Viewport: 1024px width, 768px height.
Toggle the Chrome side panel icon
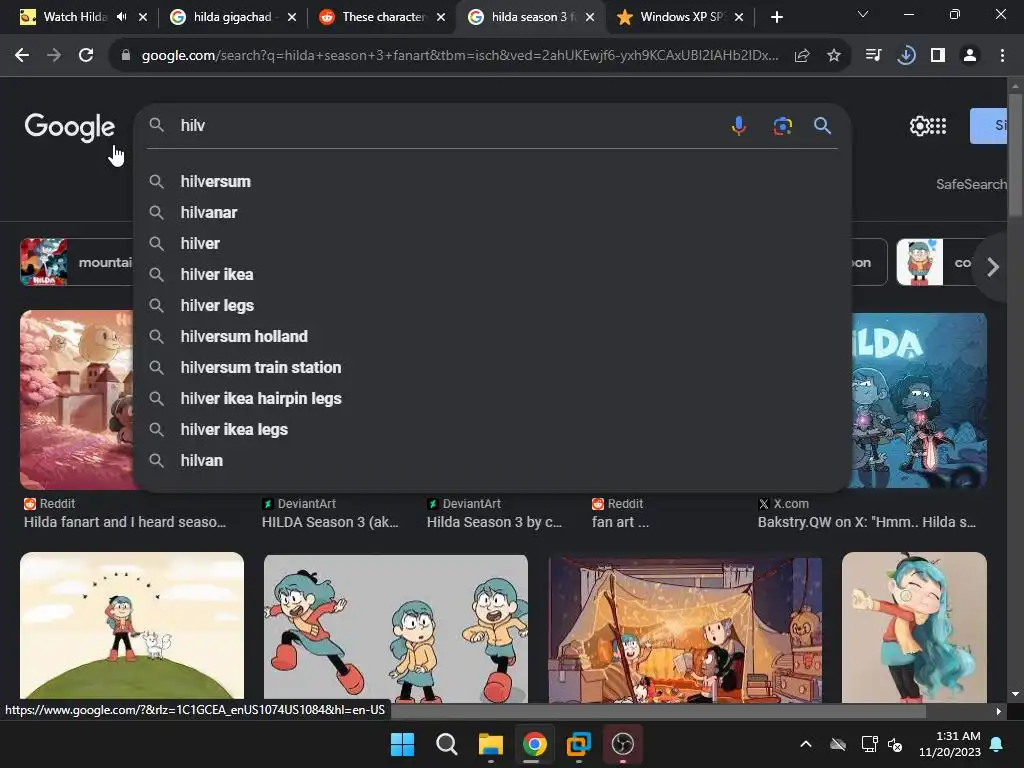(x=938, y=56)
